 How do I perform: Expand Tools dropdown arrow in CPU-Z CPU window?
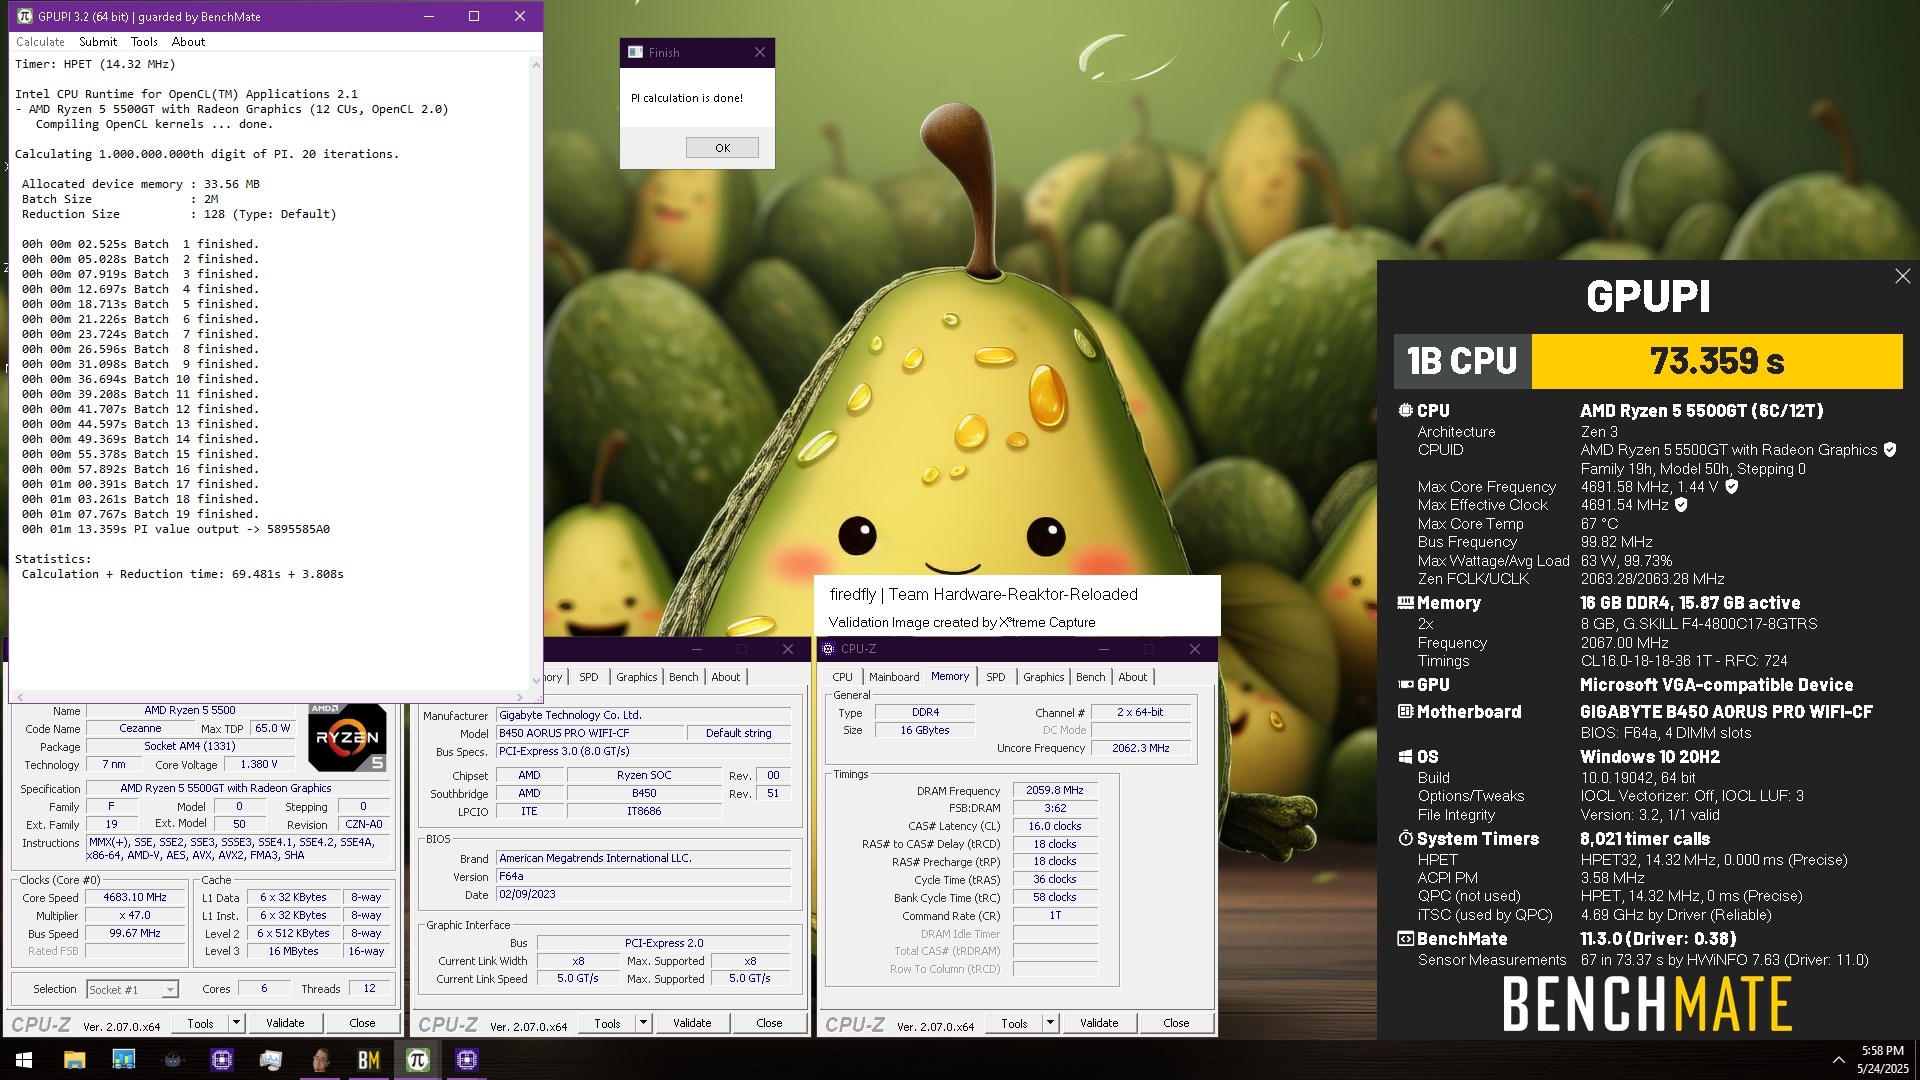tap(236, 1023)
